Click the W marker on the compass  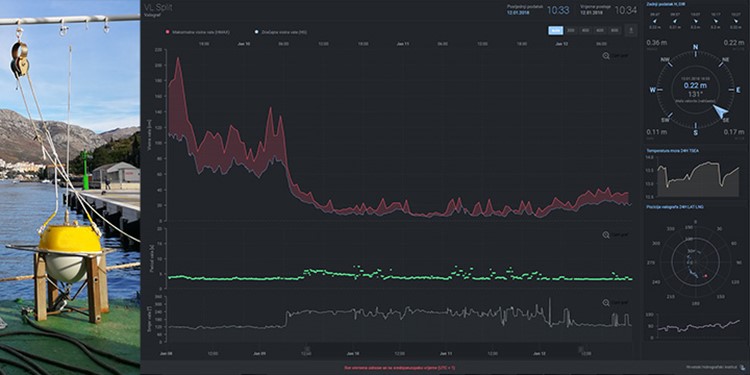(652, 90)
